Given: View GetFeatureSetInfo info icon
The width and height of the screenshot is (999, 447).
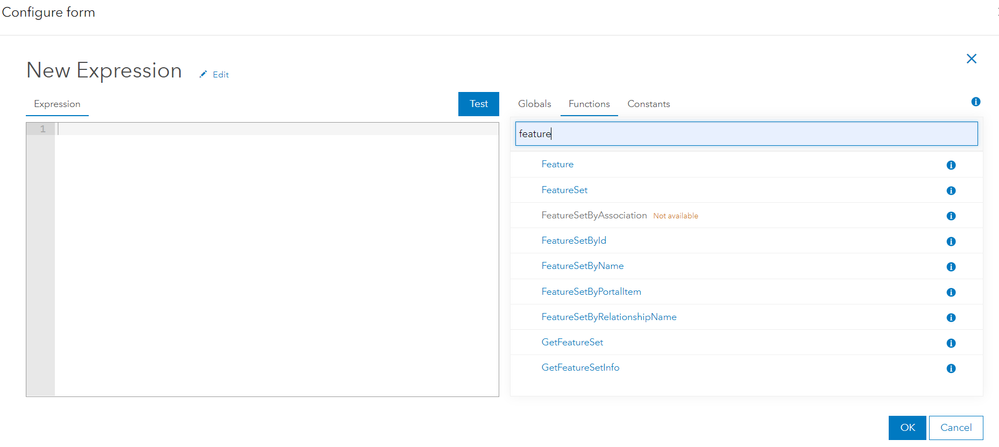Looking at the screenshot, I should pos(951,368).
